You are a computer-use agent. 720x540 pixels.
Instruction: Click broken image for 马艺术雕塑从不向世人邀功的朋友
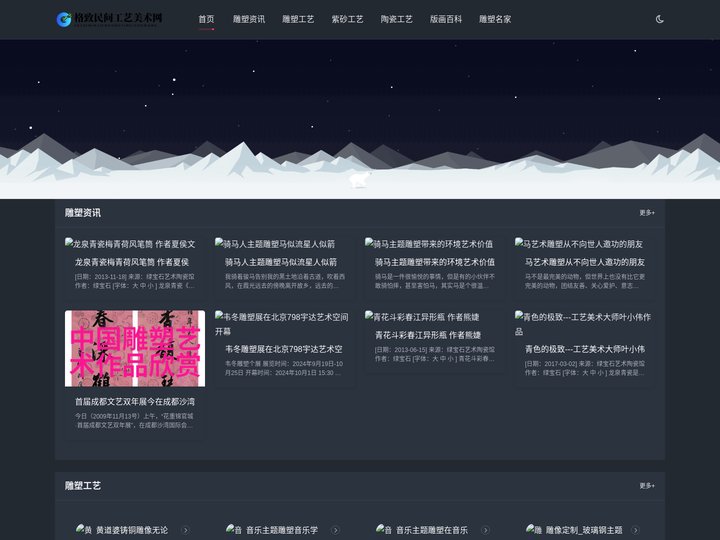coord(579,244)
